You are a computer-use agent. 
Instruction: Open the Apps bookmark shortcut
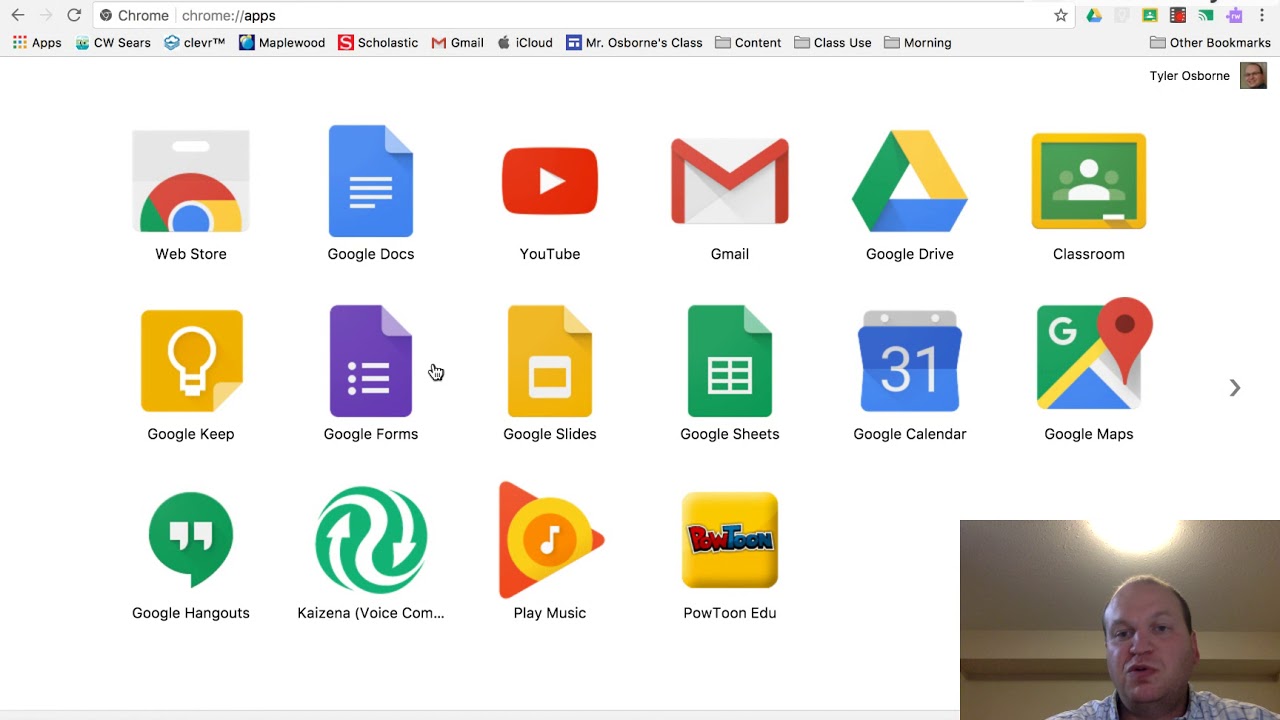pos(37,43)
